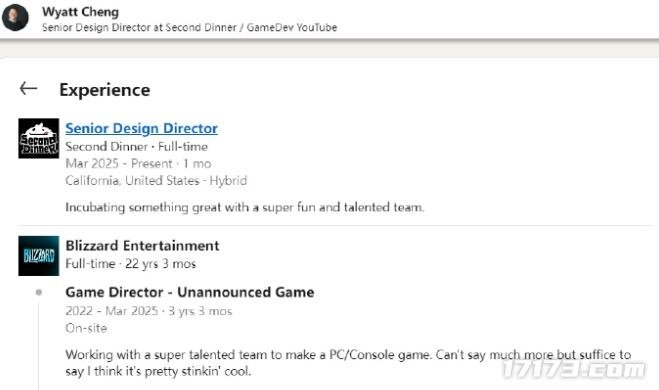Click the Second Dinner · Full-time text
Screen dimensions: 659x390
[137, 147]
